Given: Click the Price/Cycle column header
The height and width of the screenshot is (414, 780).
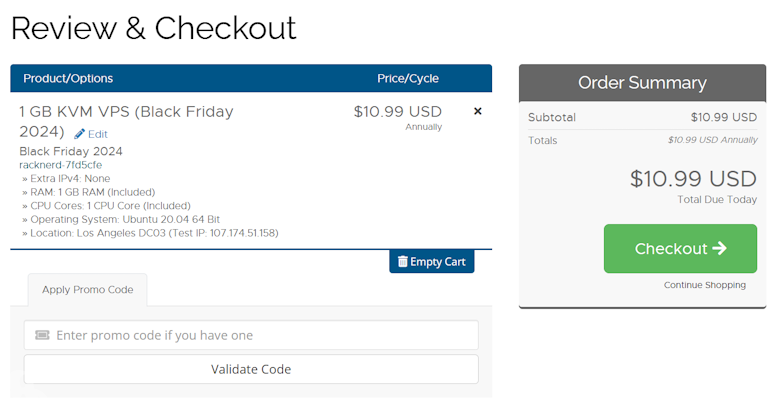Looking at the screenshot, I should 408,78.
